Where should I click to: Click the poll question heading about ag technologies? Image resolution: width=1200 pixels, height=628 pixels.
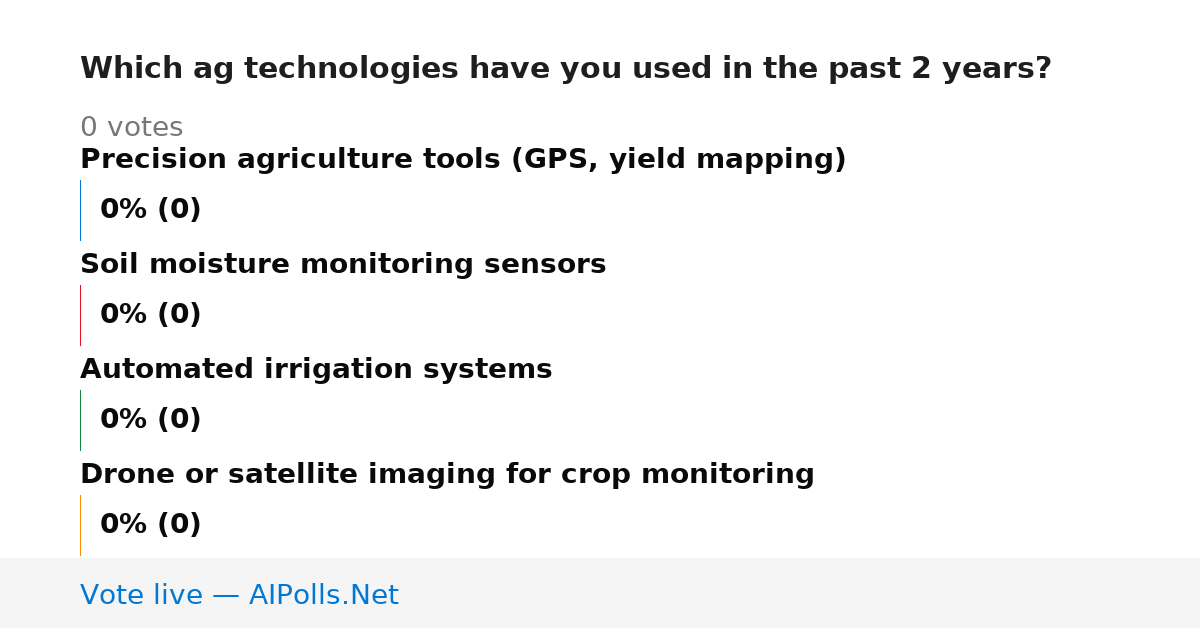click(x=566, y=69)
